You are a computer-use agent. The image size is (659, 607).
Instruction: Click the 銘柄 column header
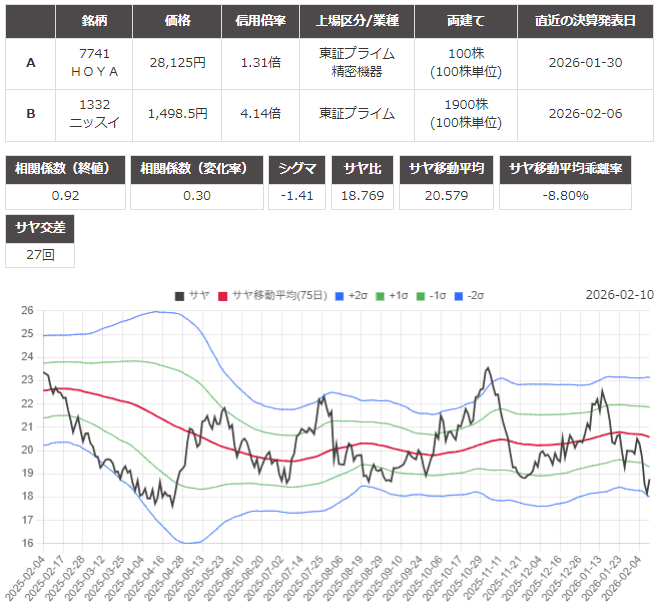click(99, 21)
